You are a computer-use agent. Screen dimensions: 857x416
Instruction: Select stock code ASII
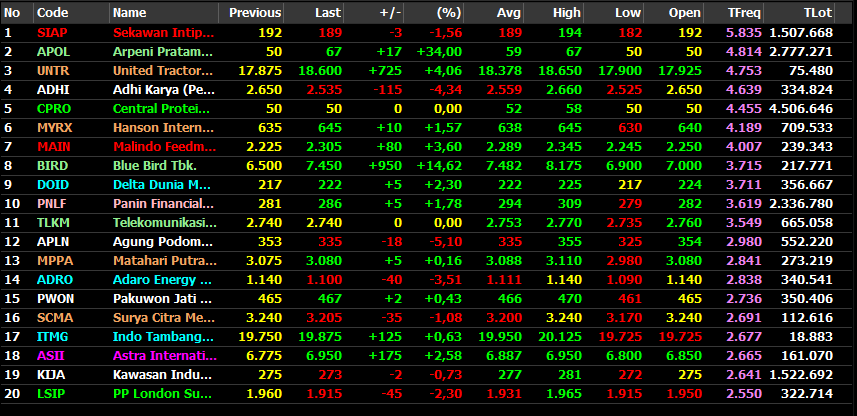(50, 356)
